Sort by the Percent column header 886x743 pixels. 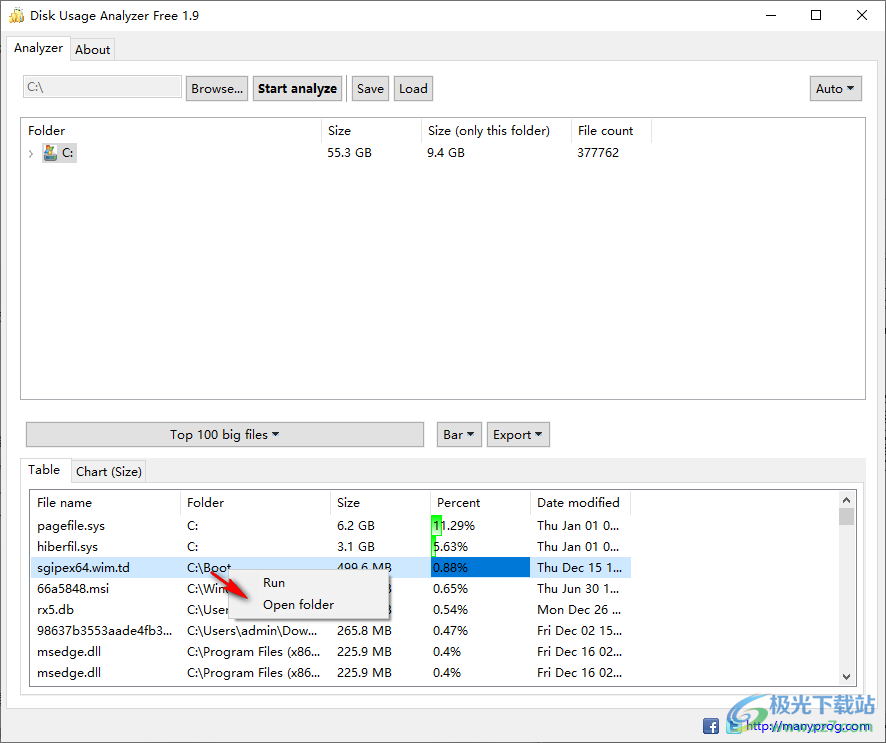point(480,502)
